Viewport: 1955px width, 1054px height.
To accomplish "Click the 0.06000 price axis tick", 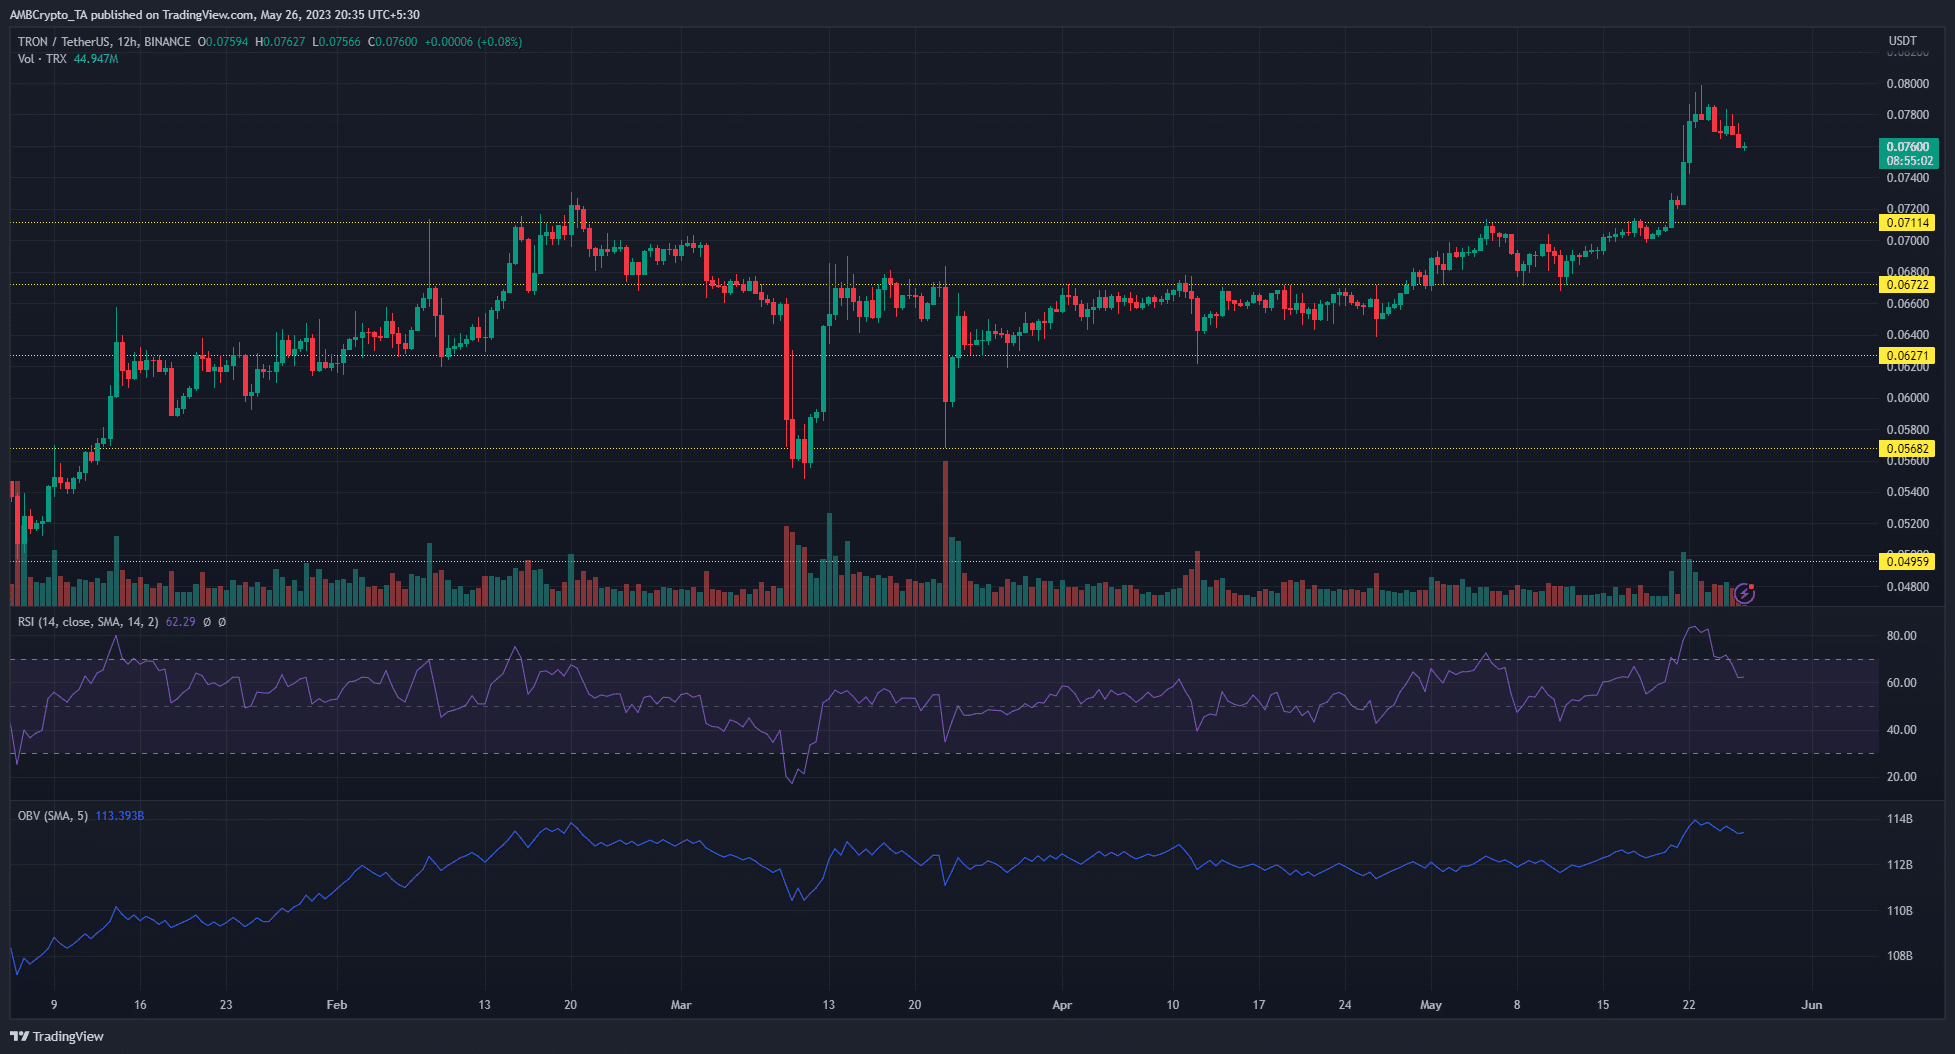I will pyautogui.click(x=1908, y=398).
